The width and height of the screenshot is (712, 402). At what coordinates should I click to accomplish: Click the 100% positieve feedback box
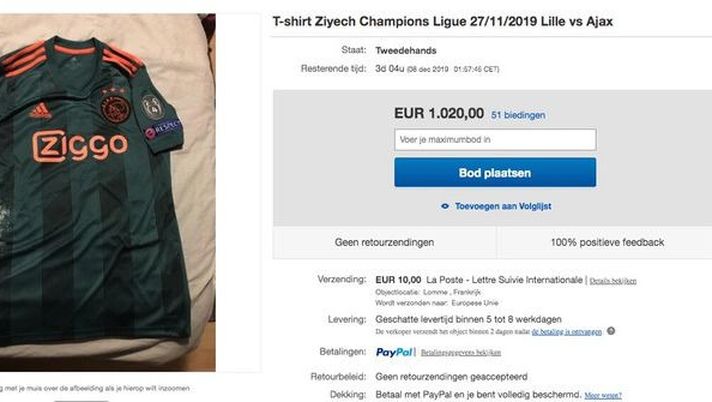[x=607, y=243]
